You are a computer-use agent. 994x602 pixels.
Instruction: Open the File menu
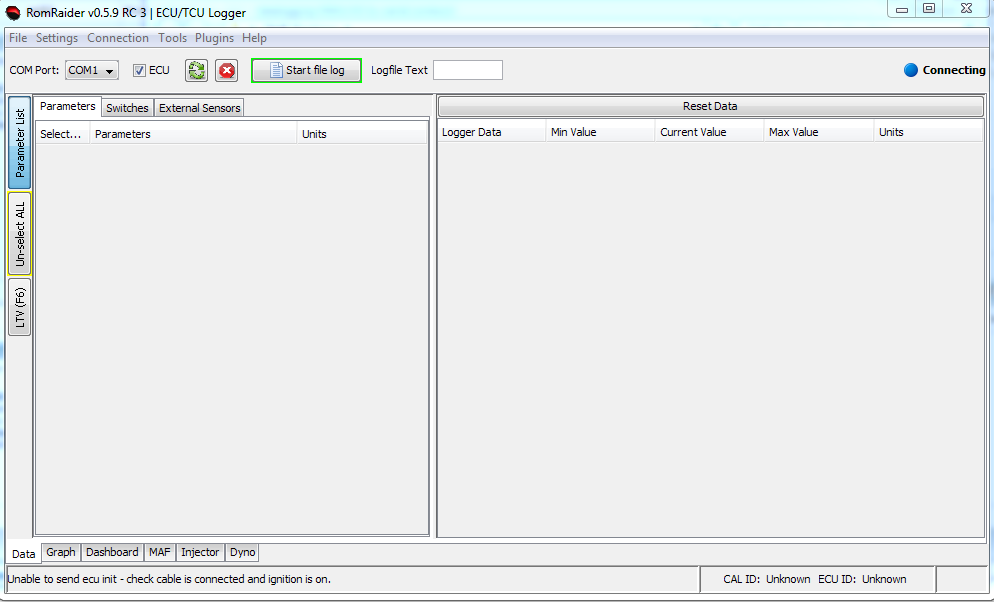pyautogui.click(x=18, y=38)
